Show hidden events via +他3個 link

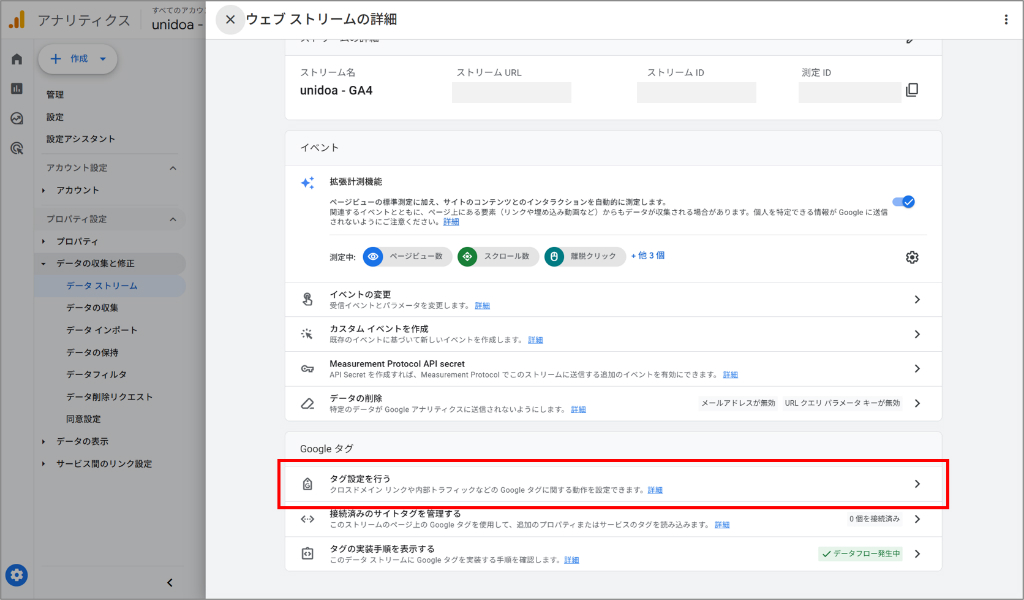pyautogui.click(x=645, y=257)
